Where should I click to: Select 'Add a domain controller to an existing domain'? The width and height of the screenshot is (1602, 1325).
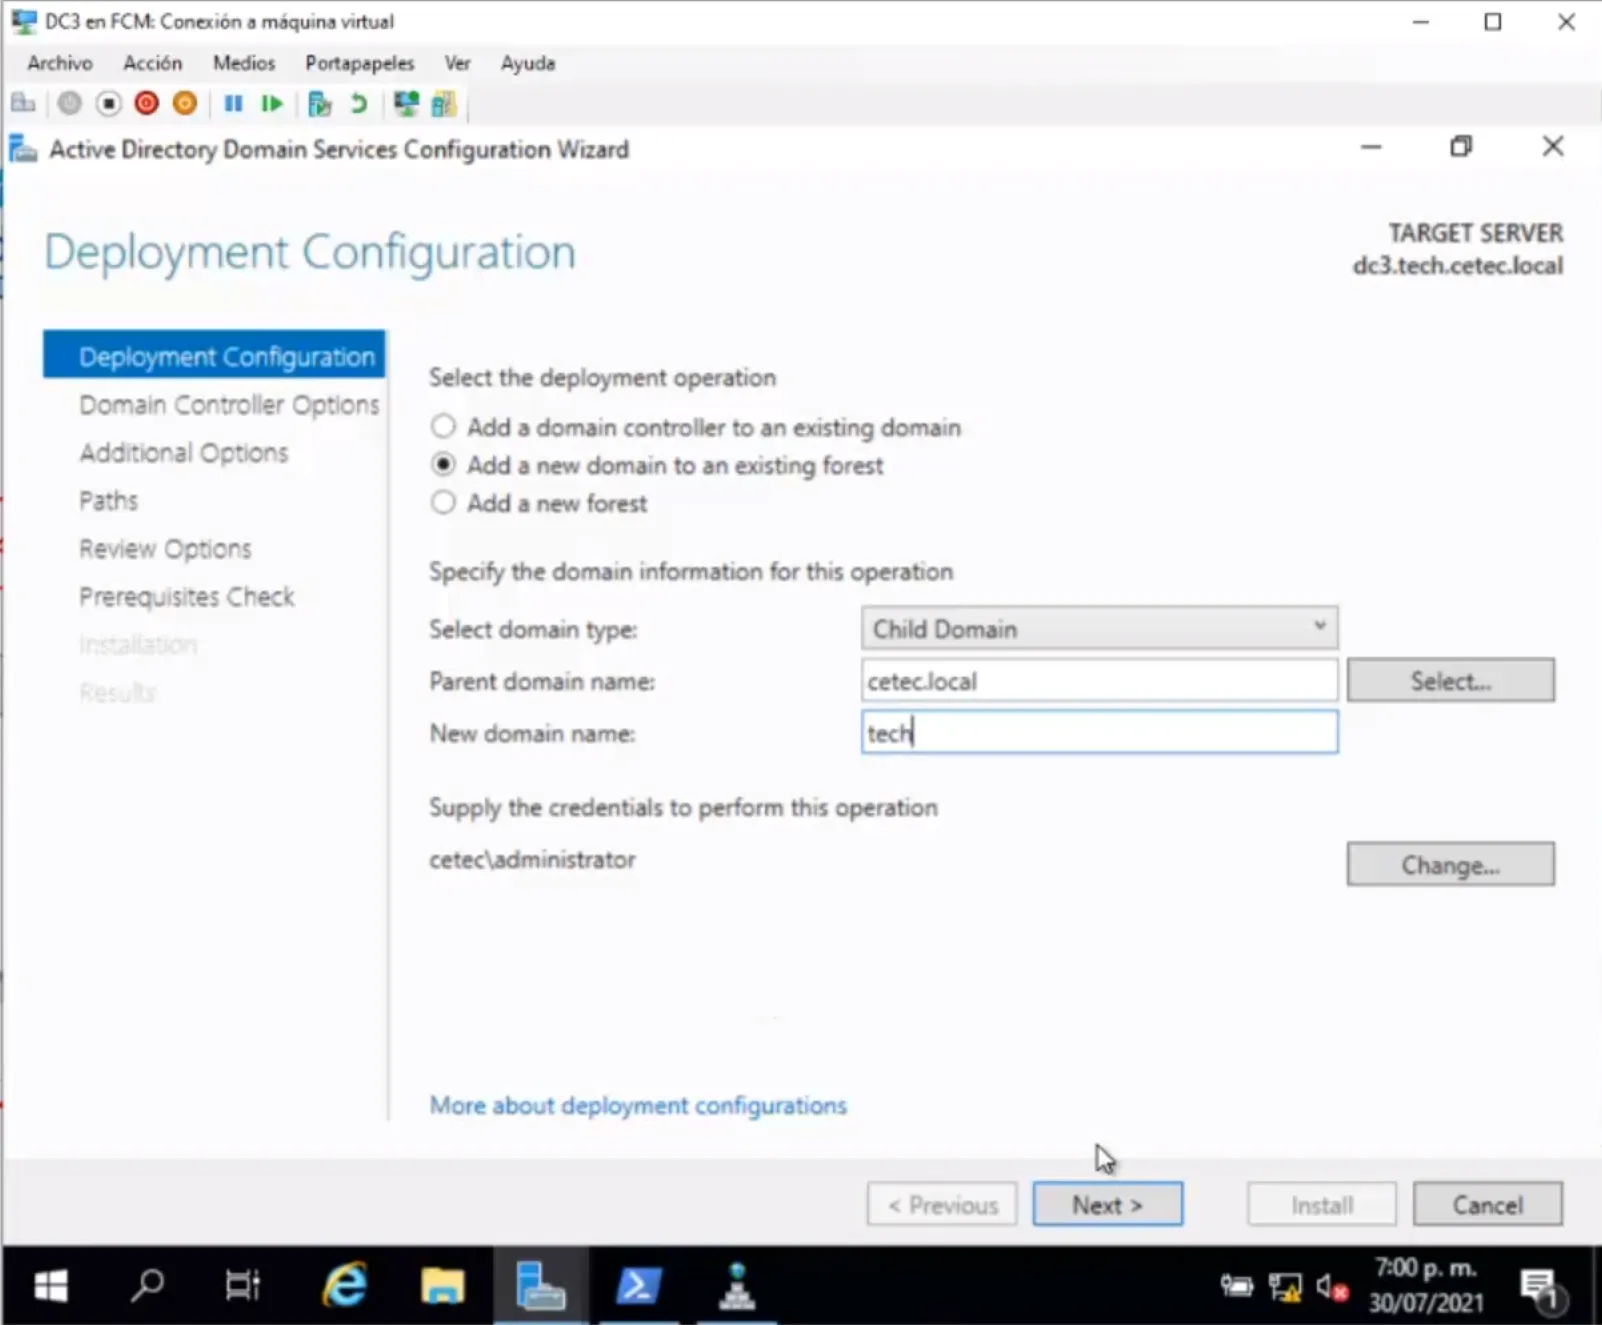(443, 427)
